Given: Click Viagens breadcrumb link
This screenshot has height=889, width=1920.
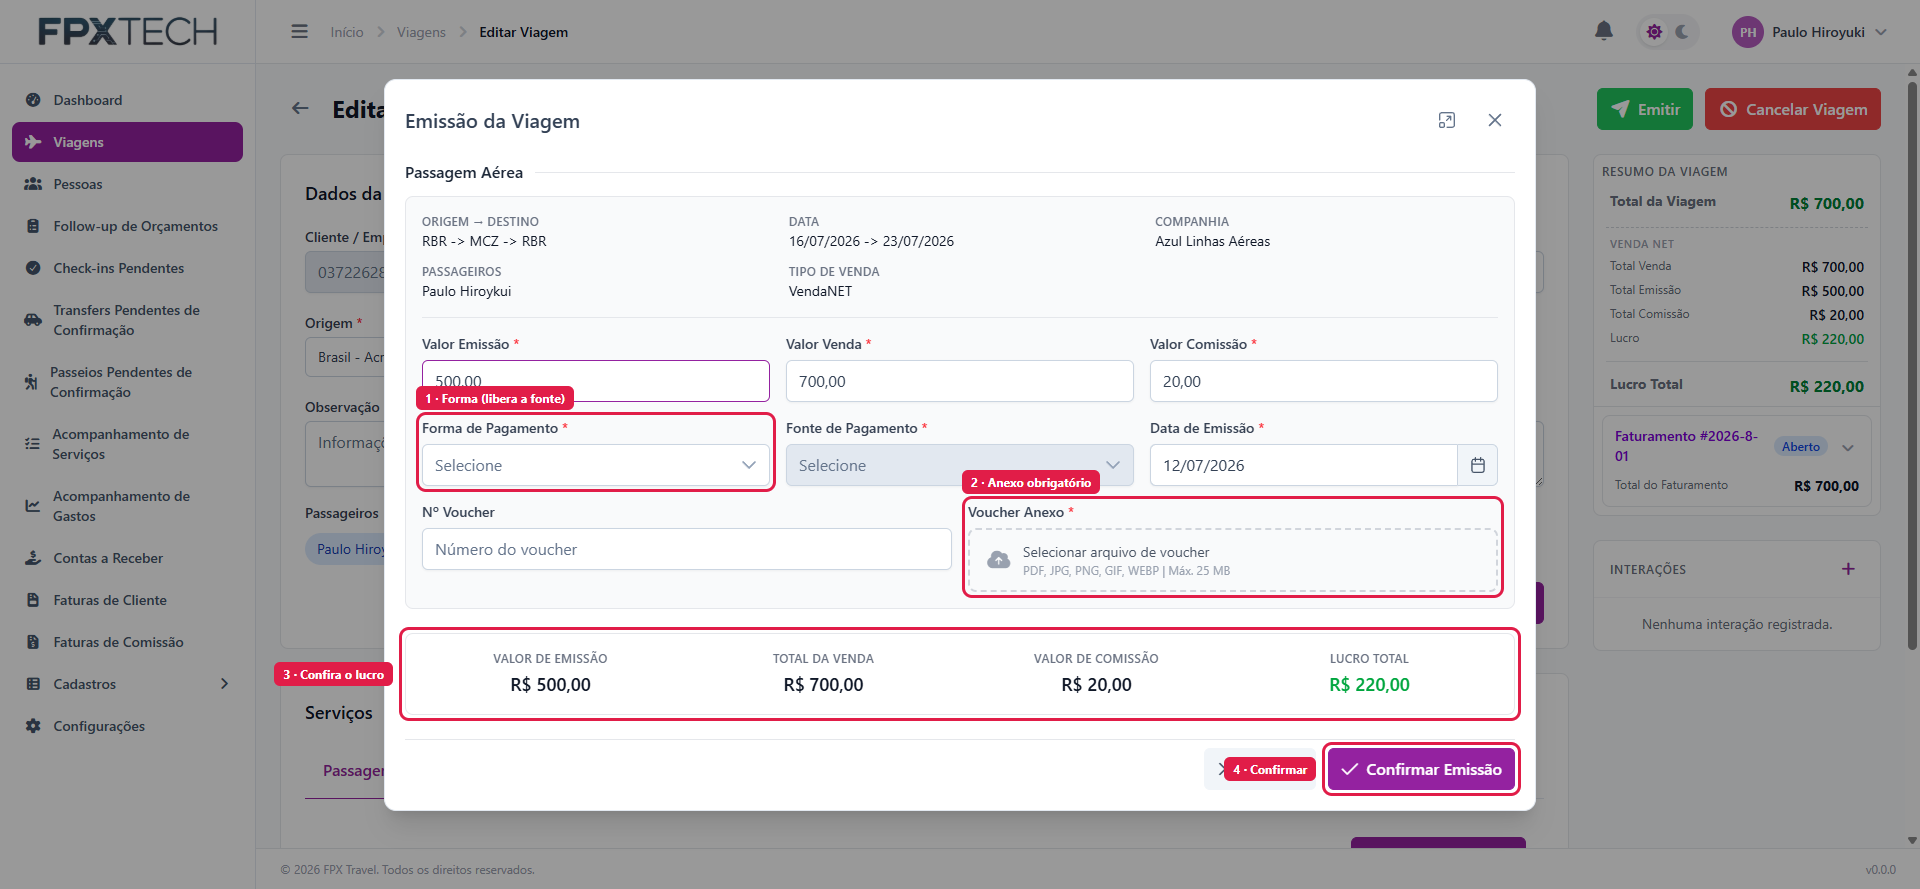Looking at the screenshot, I should [x=421, y=32].
